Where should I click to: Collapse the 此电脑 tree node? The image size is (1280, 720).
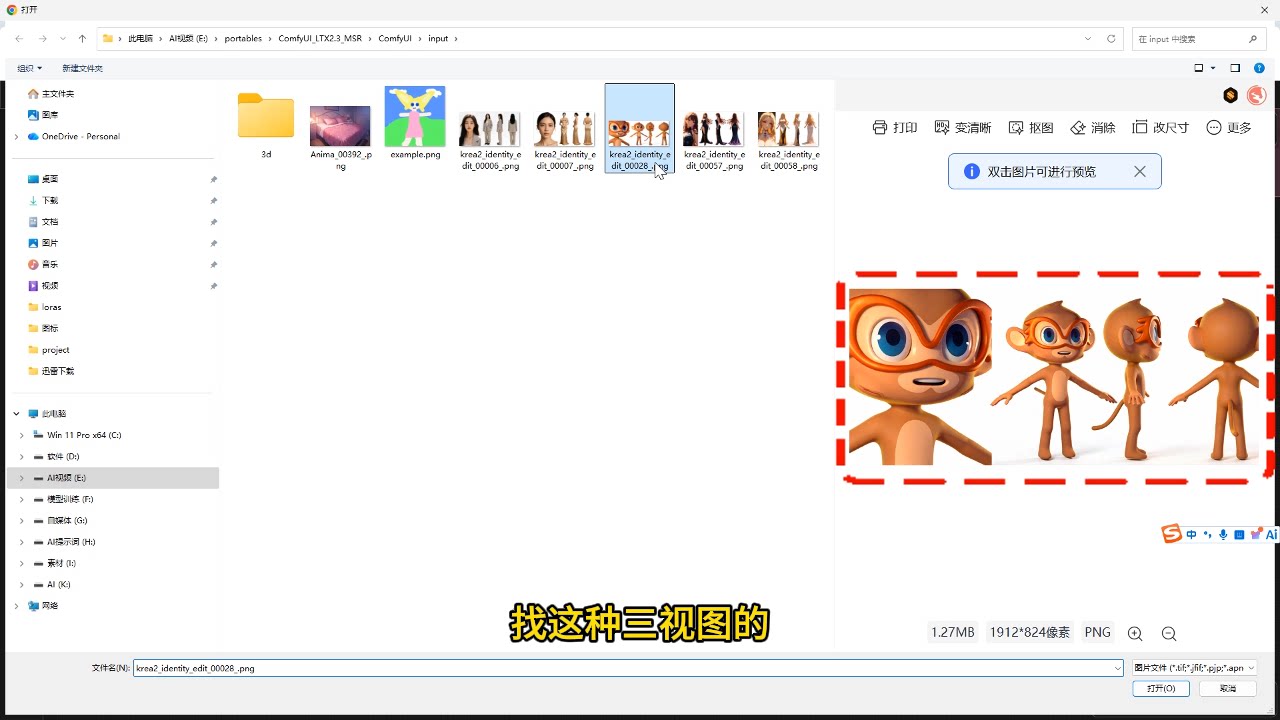tap(16, 413)
